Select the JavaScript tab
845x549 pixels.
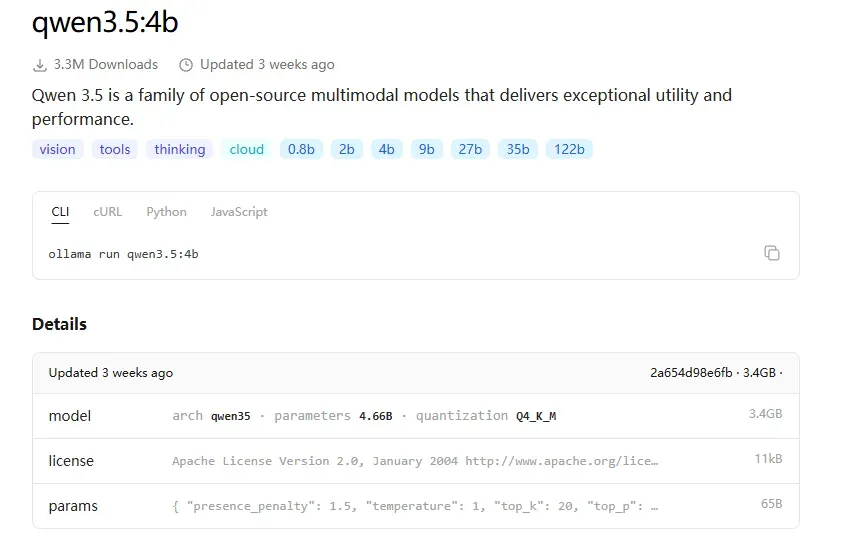239,212
